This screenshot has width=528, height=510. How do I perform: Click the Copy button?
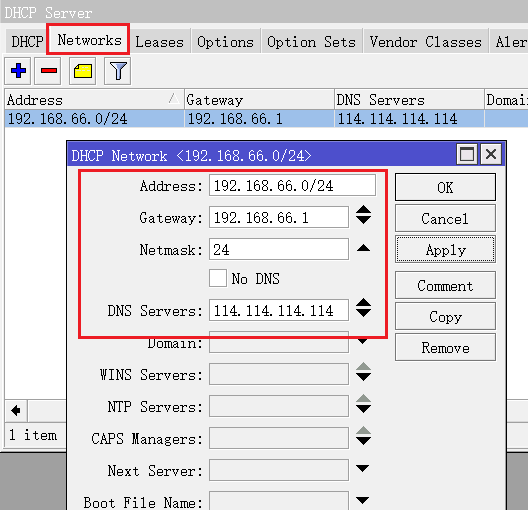[445, 316]
